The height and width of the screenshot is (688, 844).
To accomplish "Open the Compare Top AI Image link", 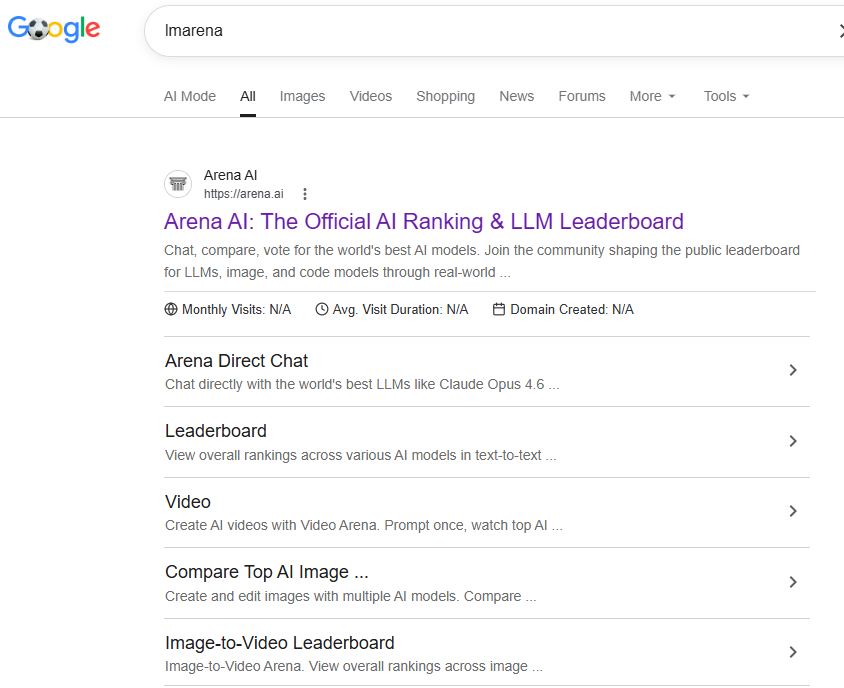I will click(266, 572).
